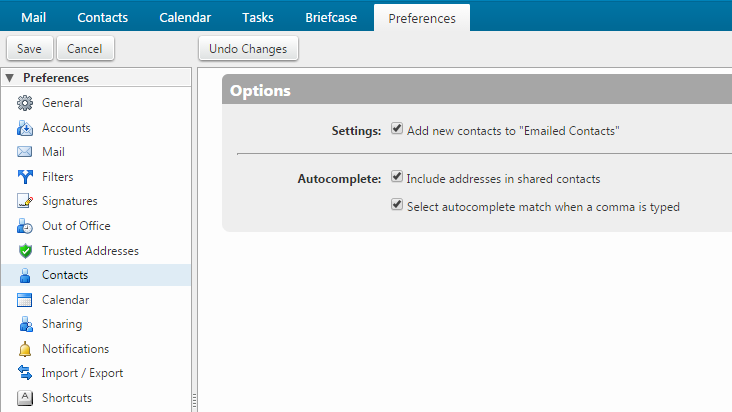This screenshot has height=412, width=732.
Task: Select the Accounts icon in sidebar
Action: click(25, 128)
